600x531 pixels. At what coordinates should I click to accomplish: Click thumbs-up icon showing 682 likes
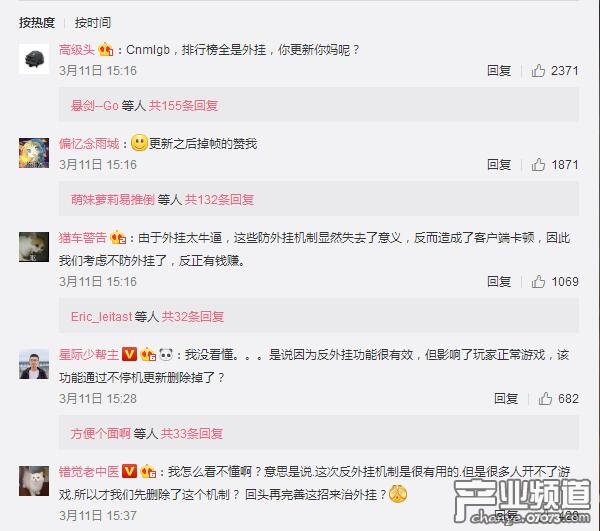pyautogui.click(x=545, y=399)
